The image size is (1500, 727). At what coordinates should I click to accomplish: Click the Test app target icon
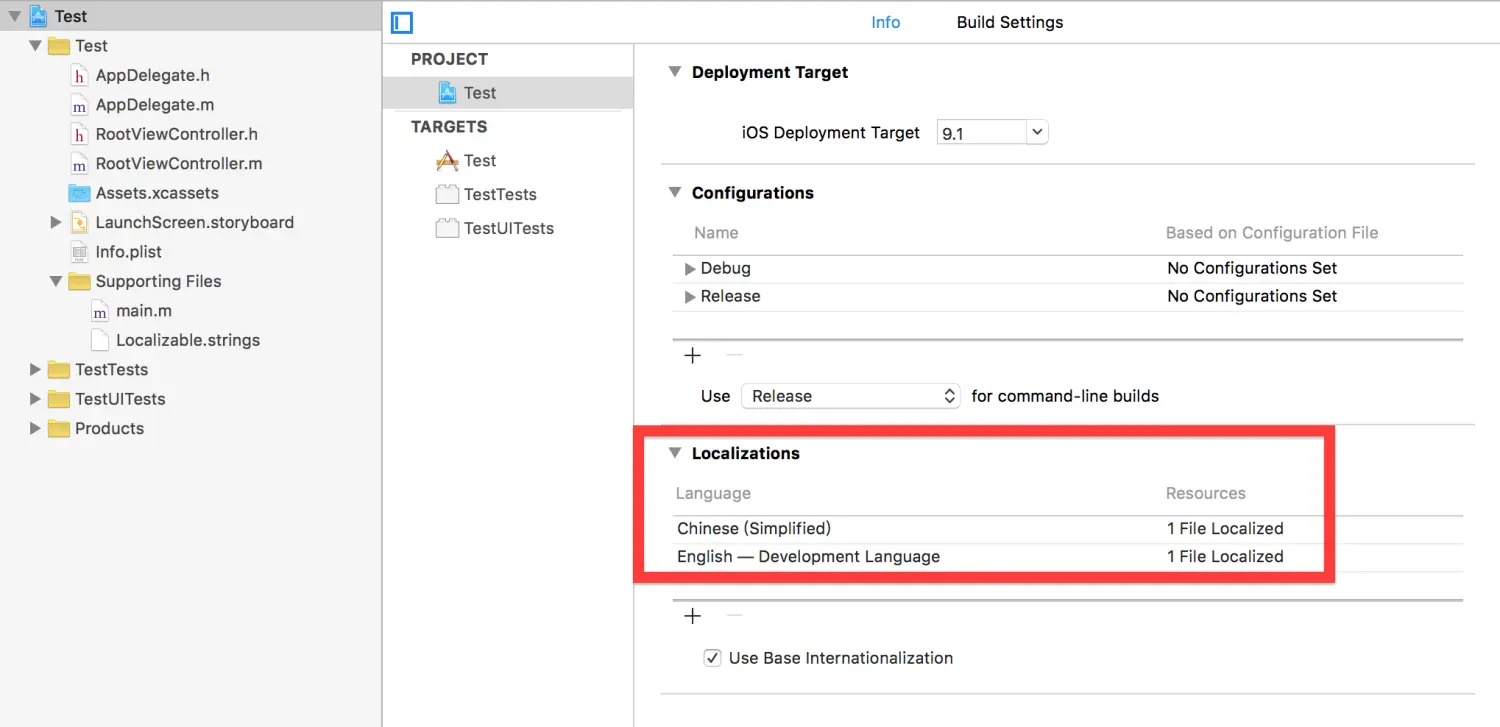[447, 160]
